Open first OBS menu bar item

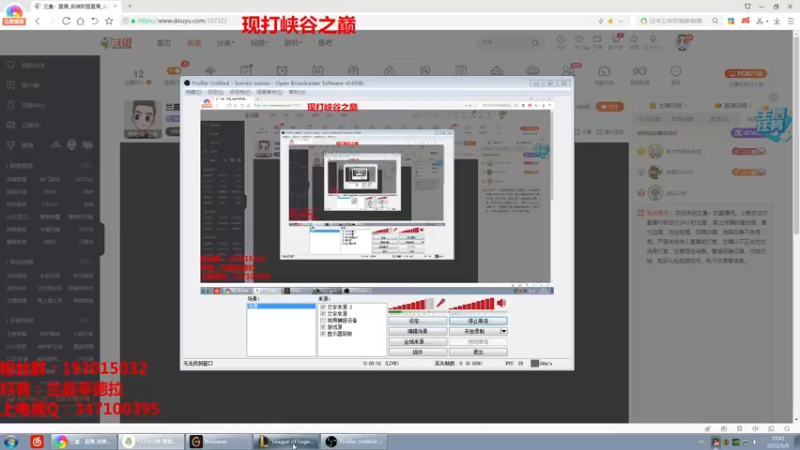point(193,92)
